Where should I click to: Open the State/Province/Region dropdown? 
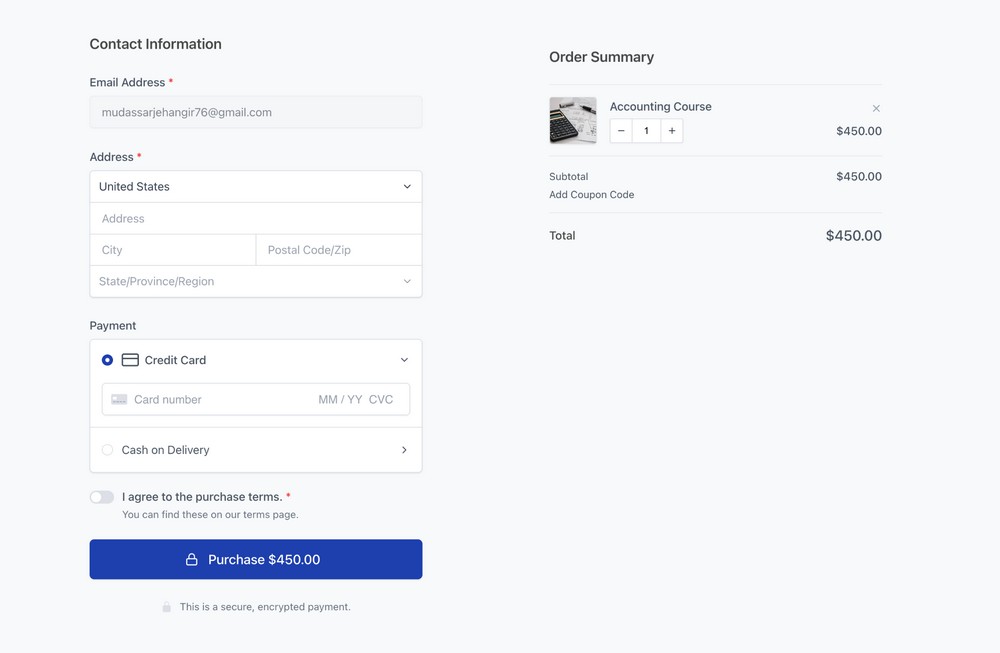pos(255,281)
